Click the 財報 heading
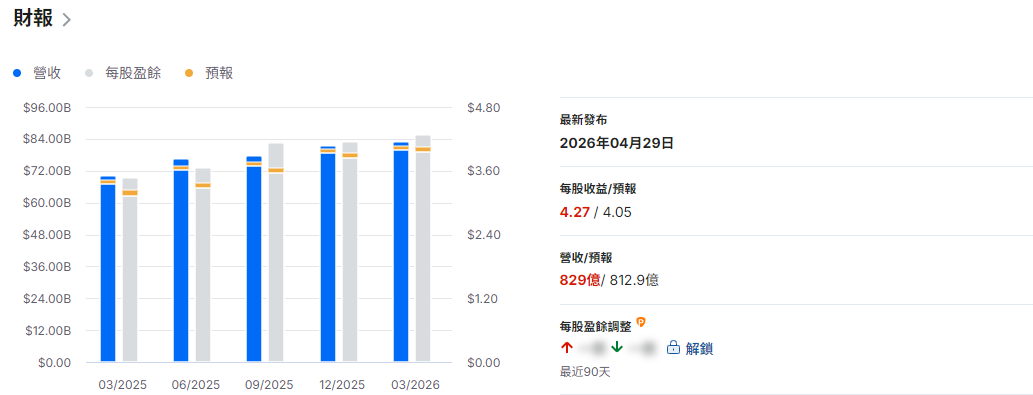Viewport: 1033px width, 395px height. (33, 18)
